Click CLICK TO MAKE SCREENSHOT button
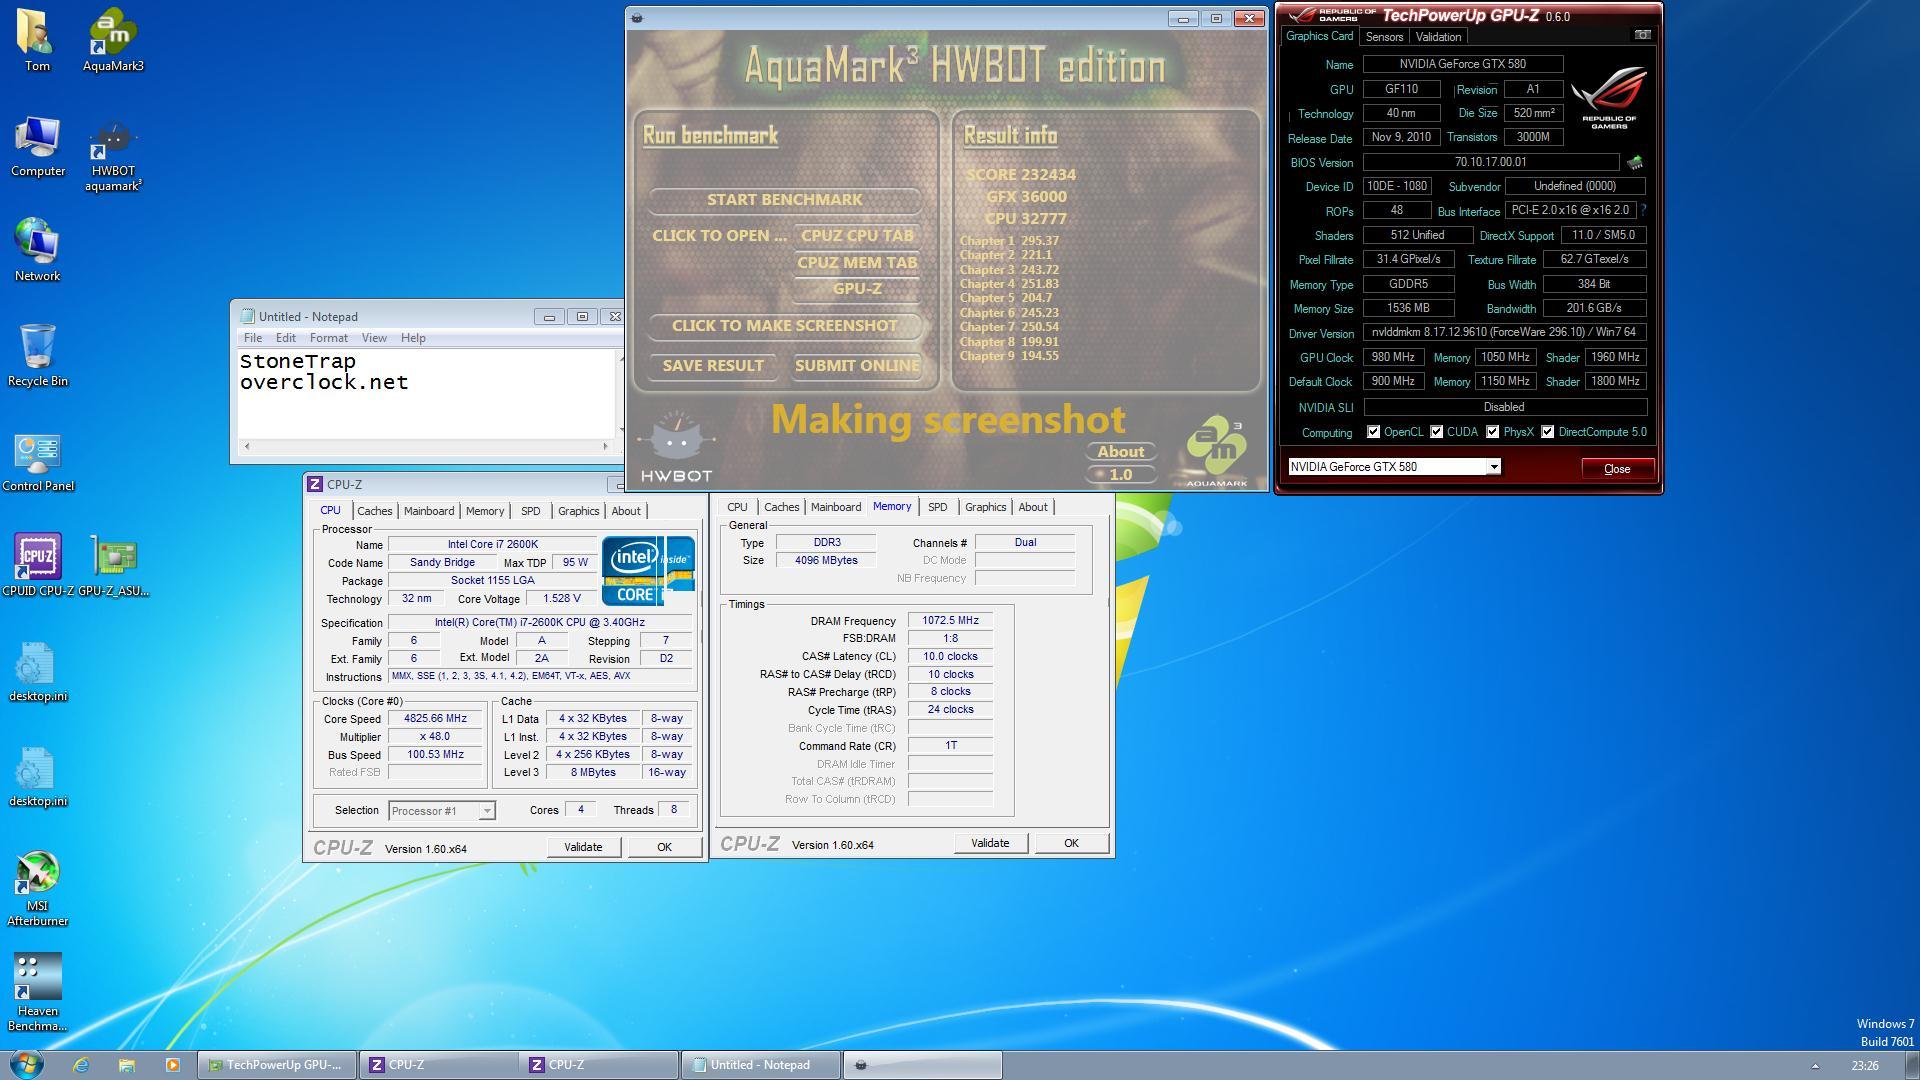This screenshot has width=1920, height=1080. coord(784,326)
